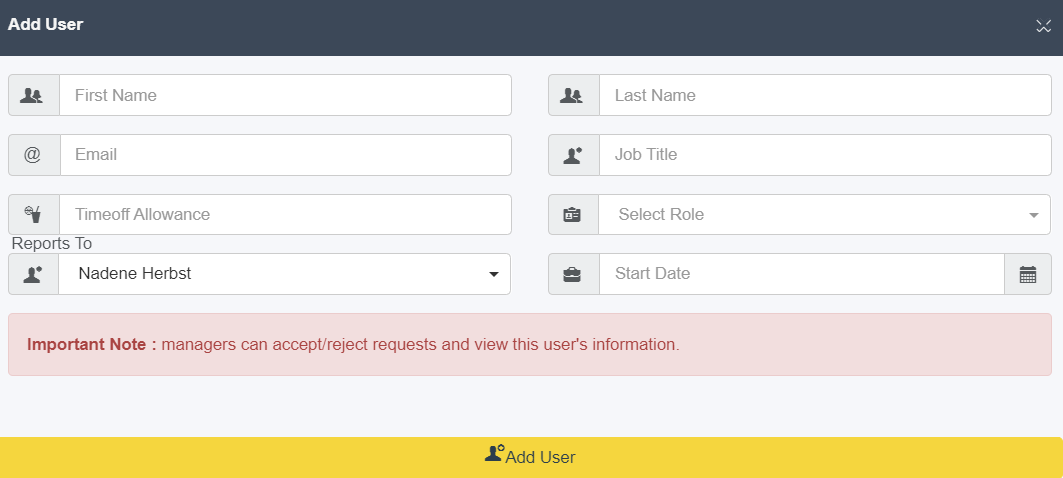Screen dimensions: 1063x478
Task: Focus the First Name field
Action: coord(285,95)
